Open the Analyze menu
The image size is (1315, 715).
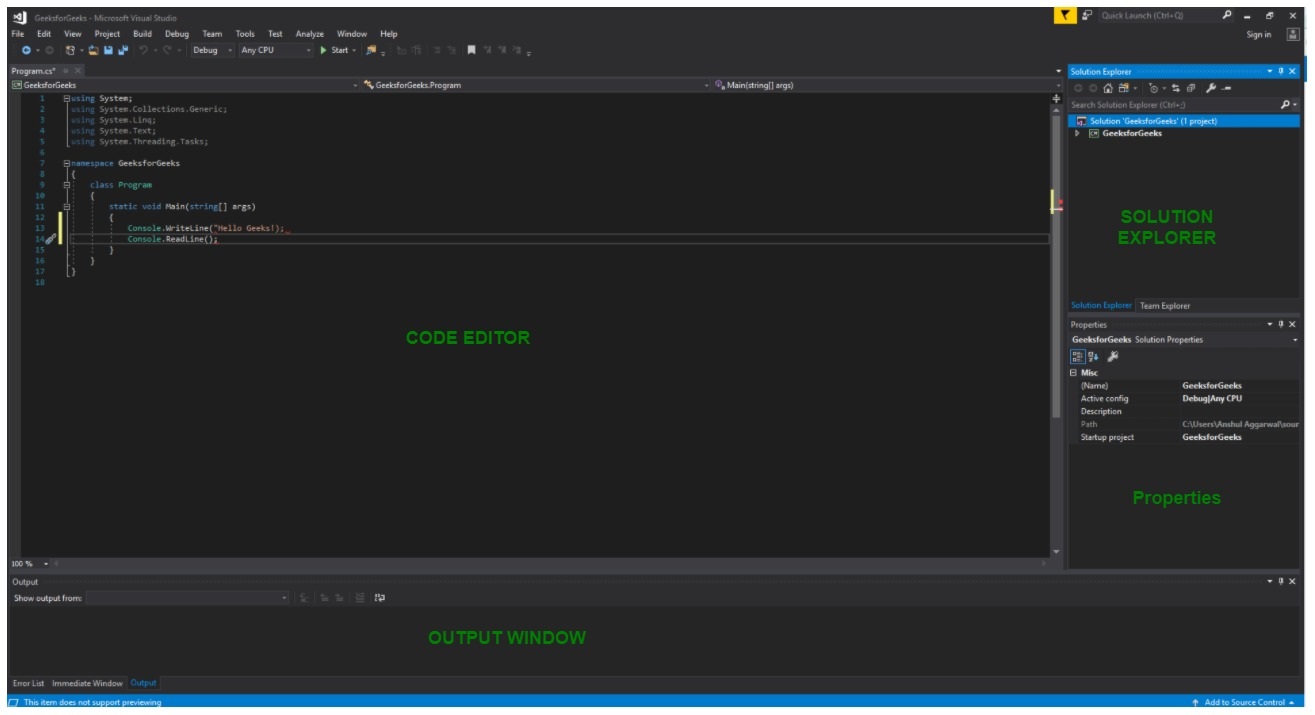pyautogui.click(x=309, y=34)
